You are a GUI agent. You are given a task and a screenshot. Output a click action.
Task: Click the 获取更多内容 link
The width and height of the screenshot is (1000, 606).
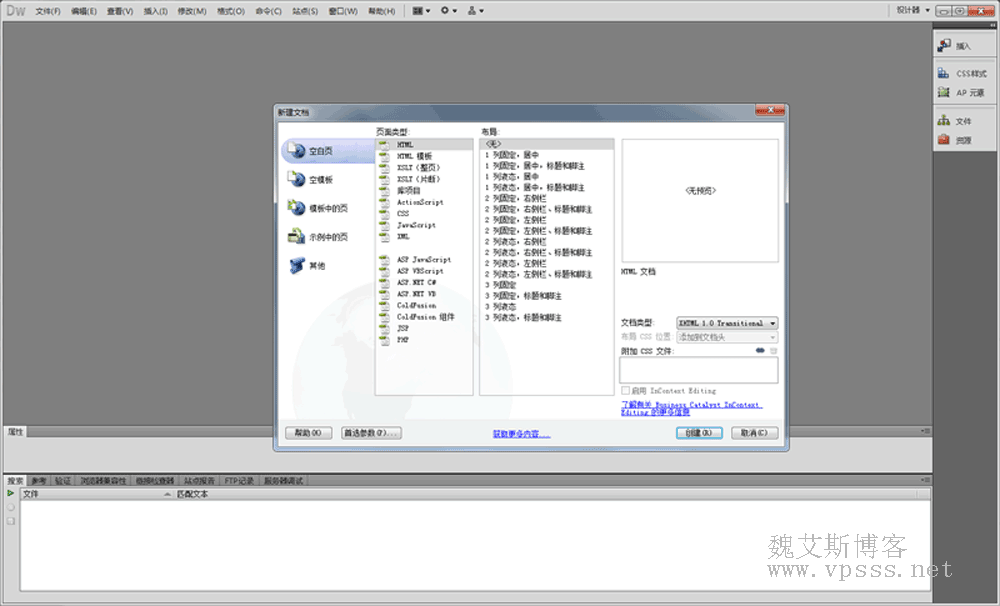coord(521,434)
